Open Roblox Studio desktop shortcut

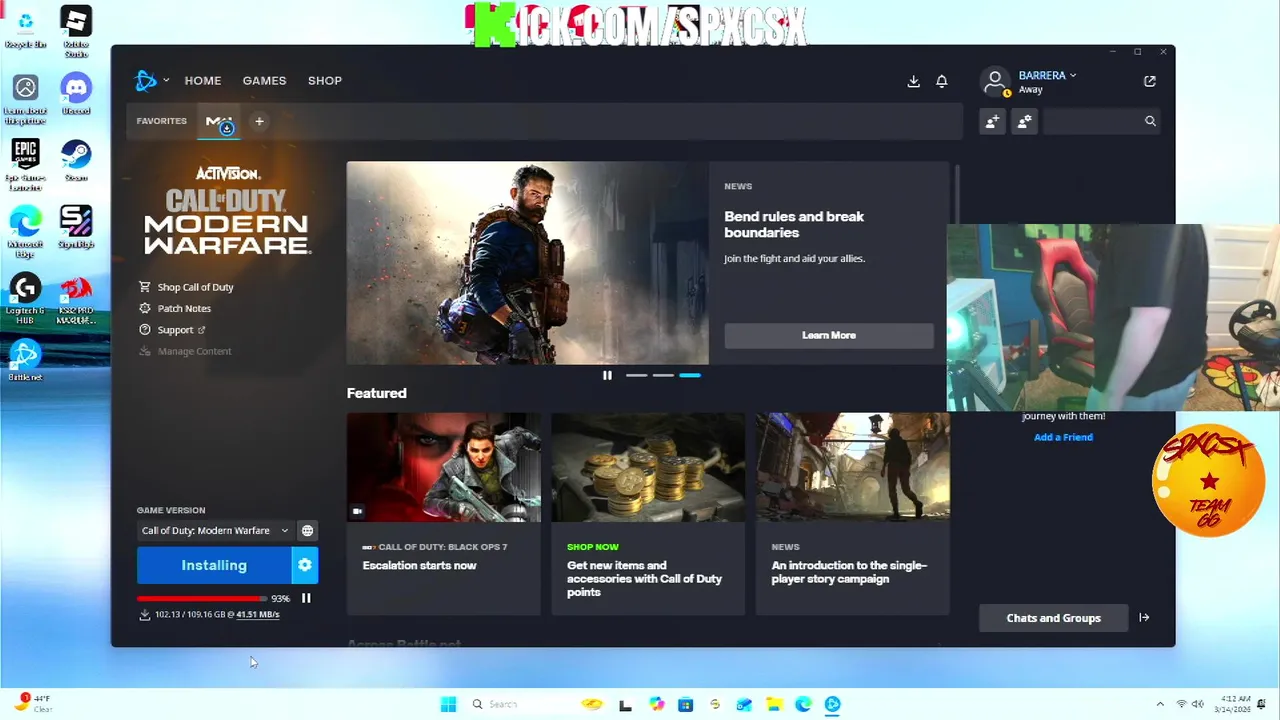(76, 30)
